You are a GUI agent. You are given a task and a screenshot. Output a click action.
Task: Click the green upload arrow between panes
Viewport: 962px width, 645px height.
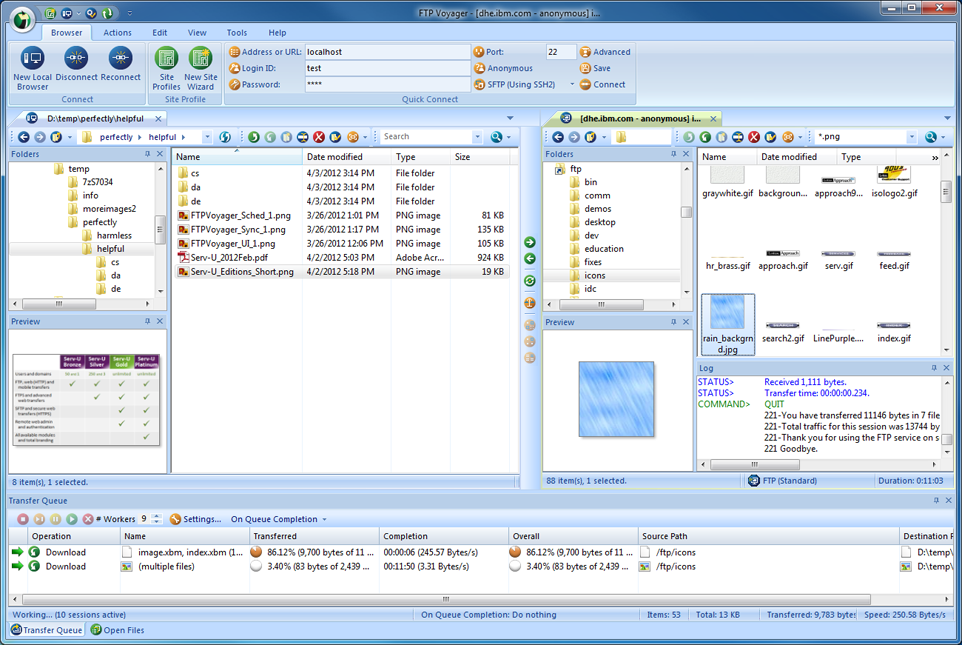530,242
